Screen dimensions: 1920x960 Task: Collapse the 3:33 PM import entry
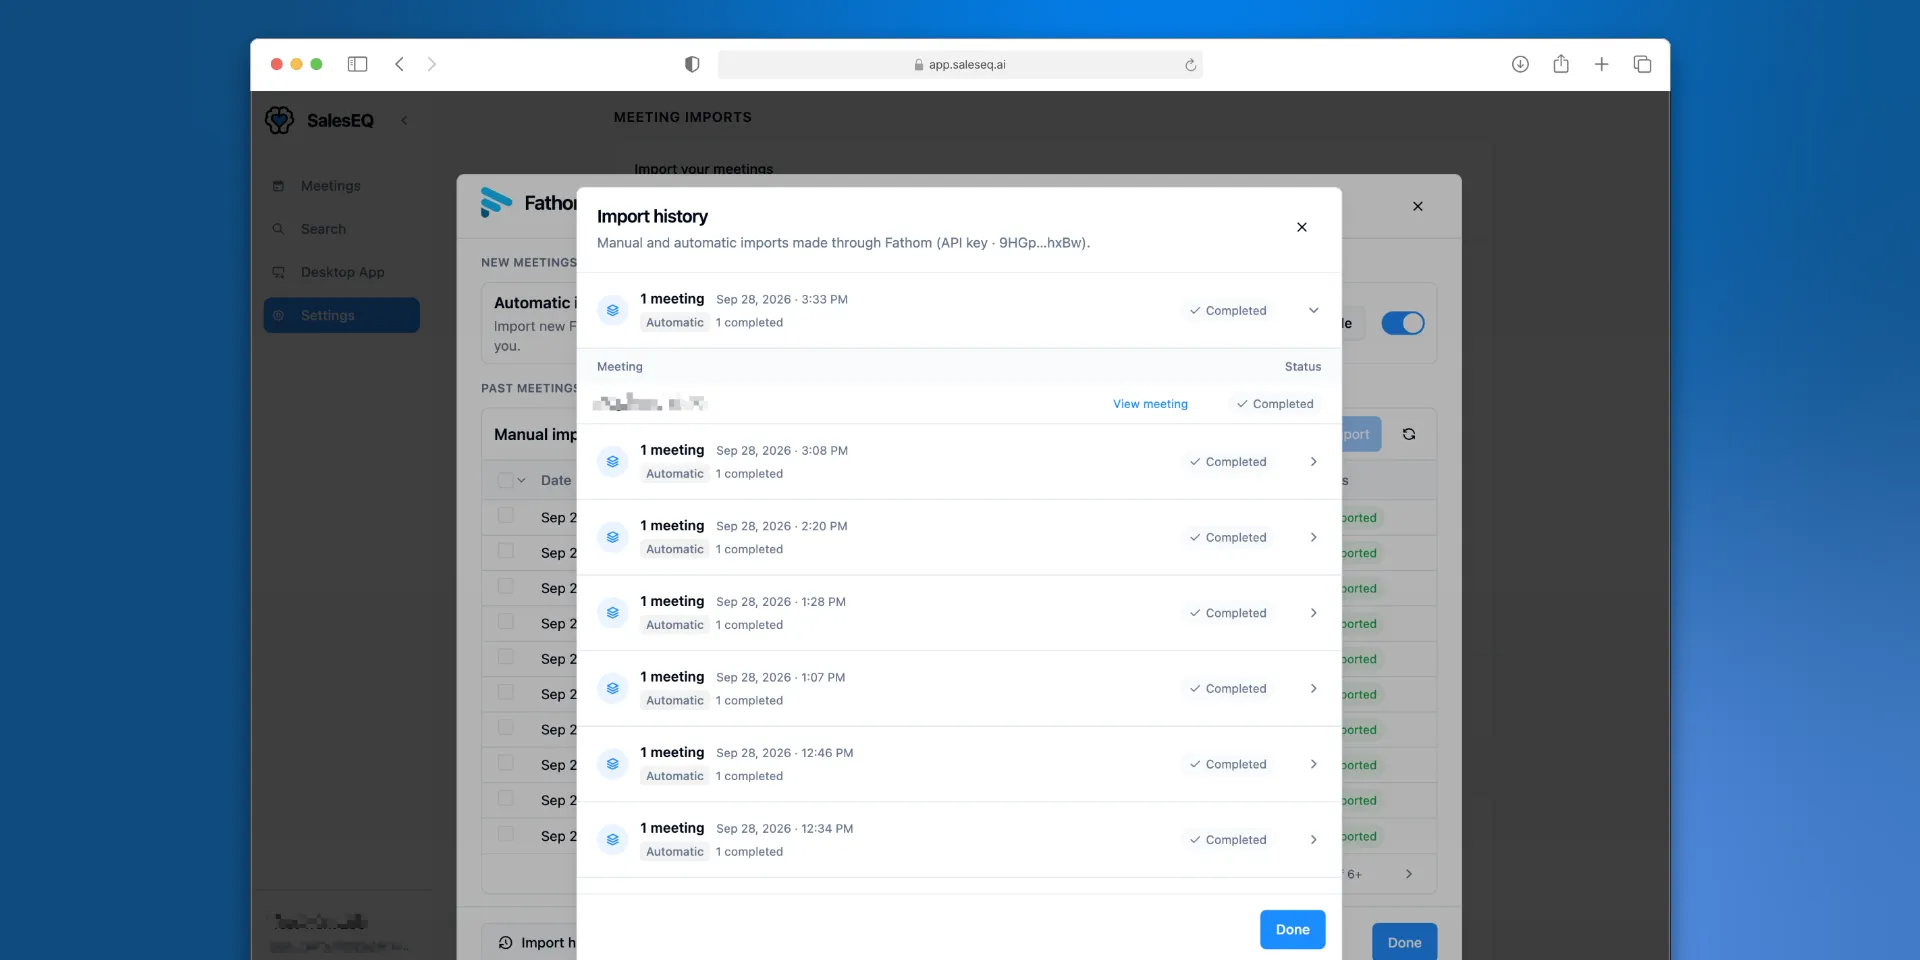tap(1313, 310)
